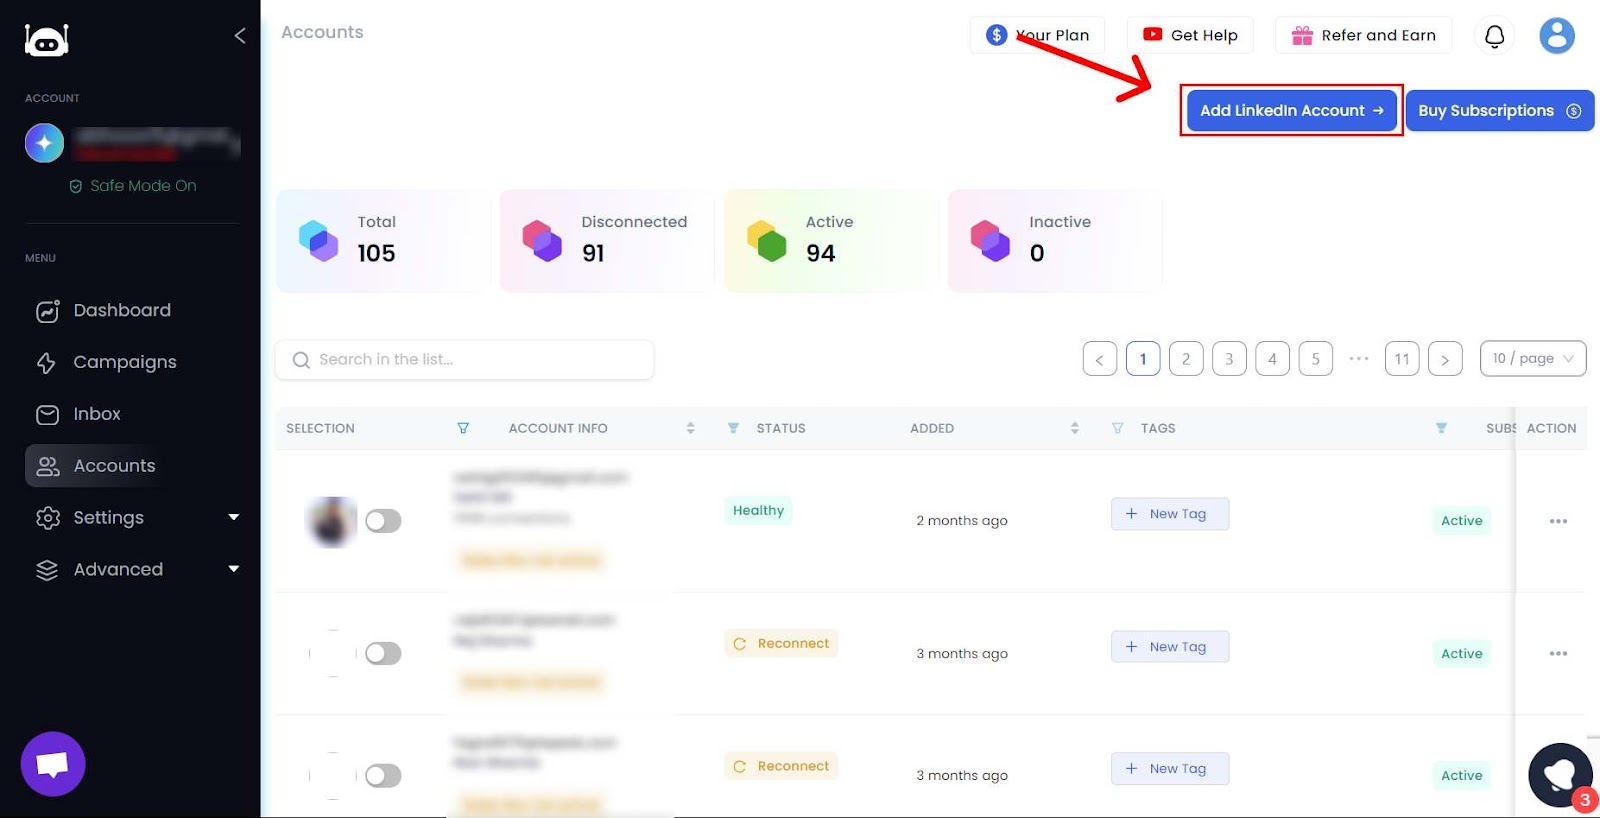Image resolution: width=1600 pixels, height=818 pixels.
Task: Go to page 3
Action: pyautogui.click(x=1229, y=359)
